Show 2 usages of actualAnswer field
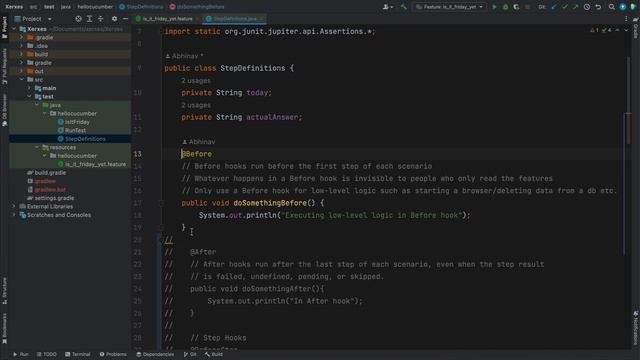 pos(196,105)
